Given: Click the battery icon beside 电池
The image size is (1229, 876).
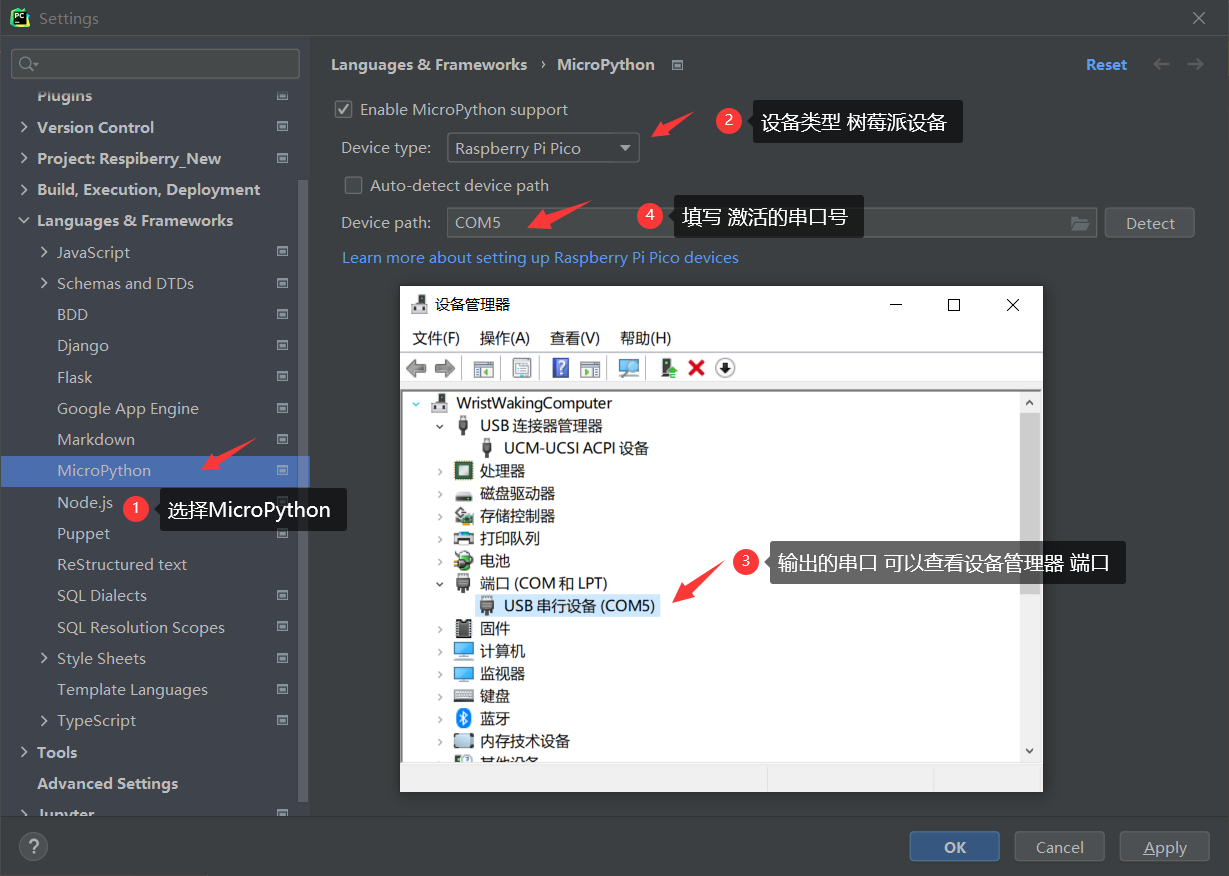Looking at the screenshot, I should (x=463, y=560).
